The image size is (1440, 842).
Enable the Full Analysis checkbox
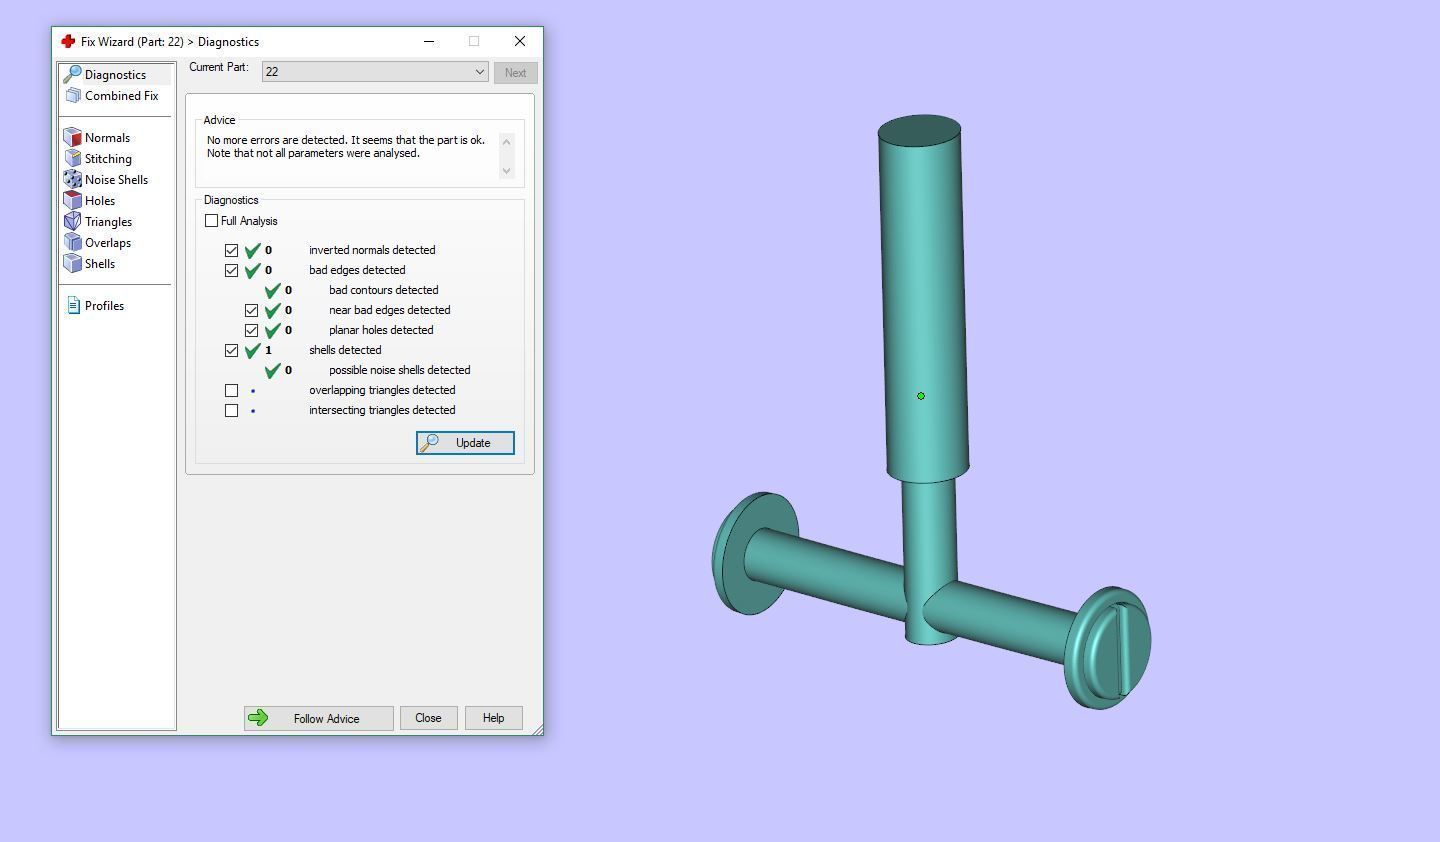(x=211, y=221)
